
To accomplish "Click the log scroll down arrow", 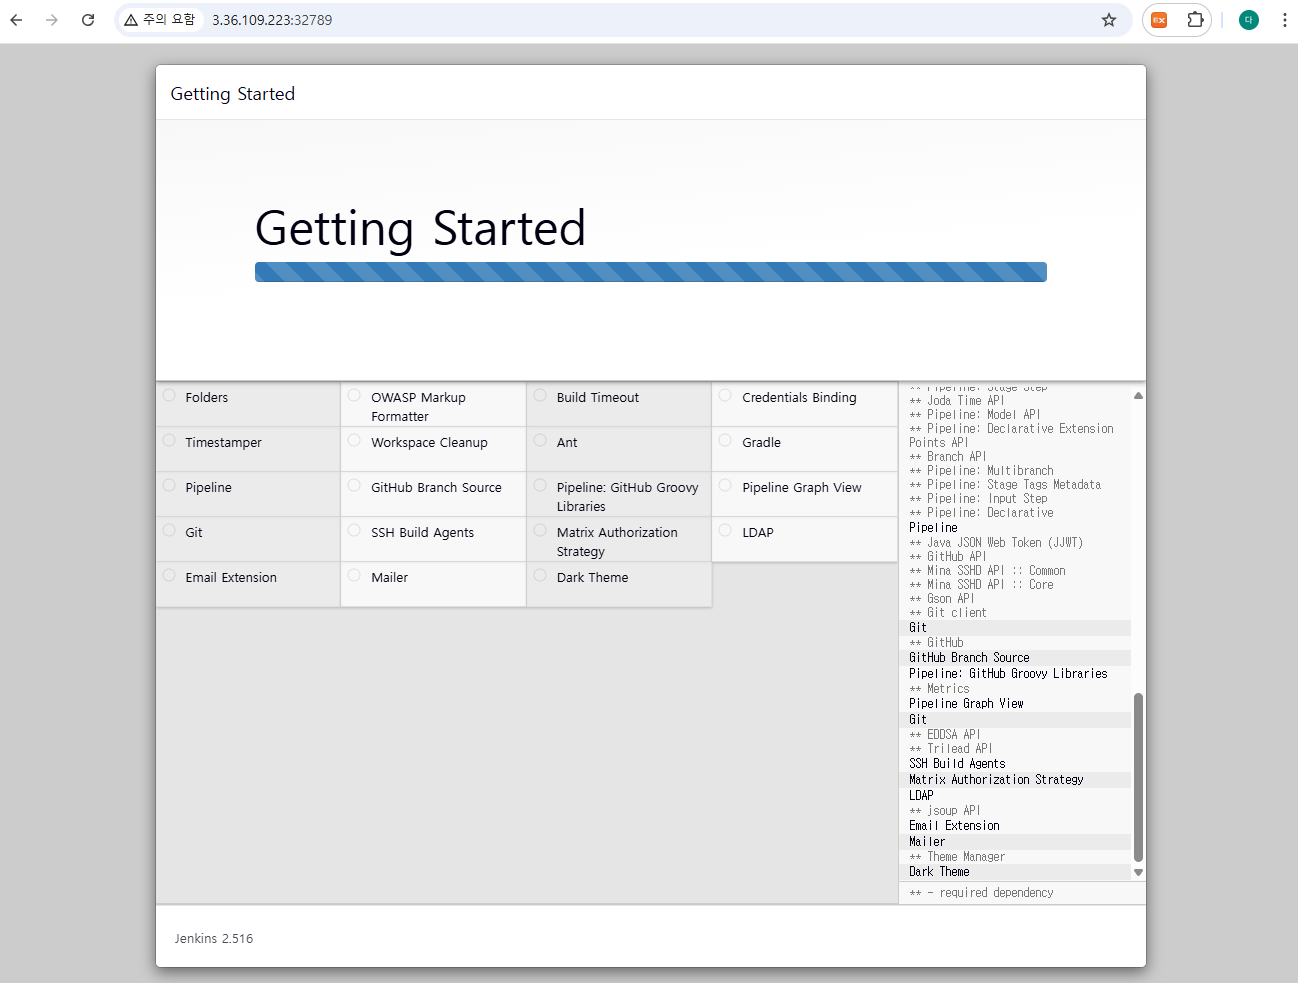I will pyautogui.click(x=1138, y=873).
